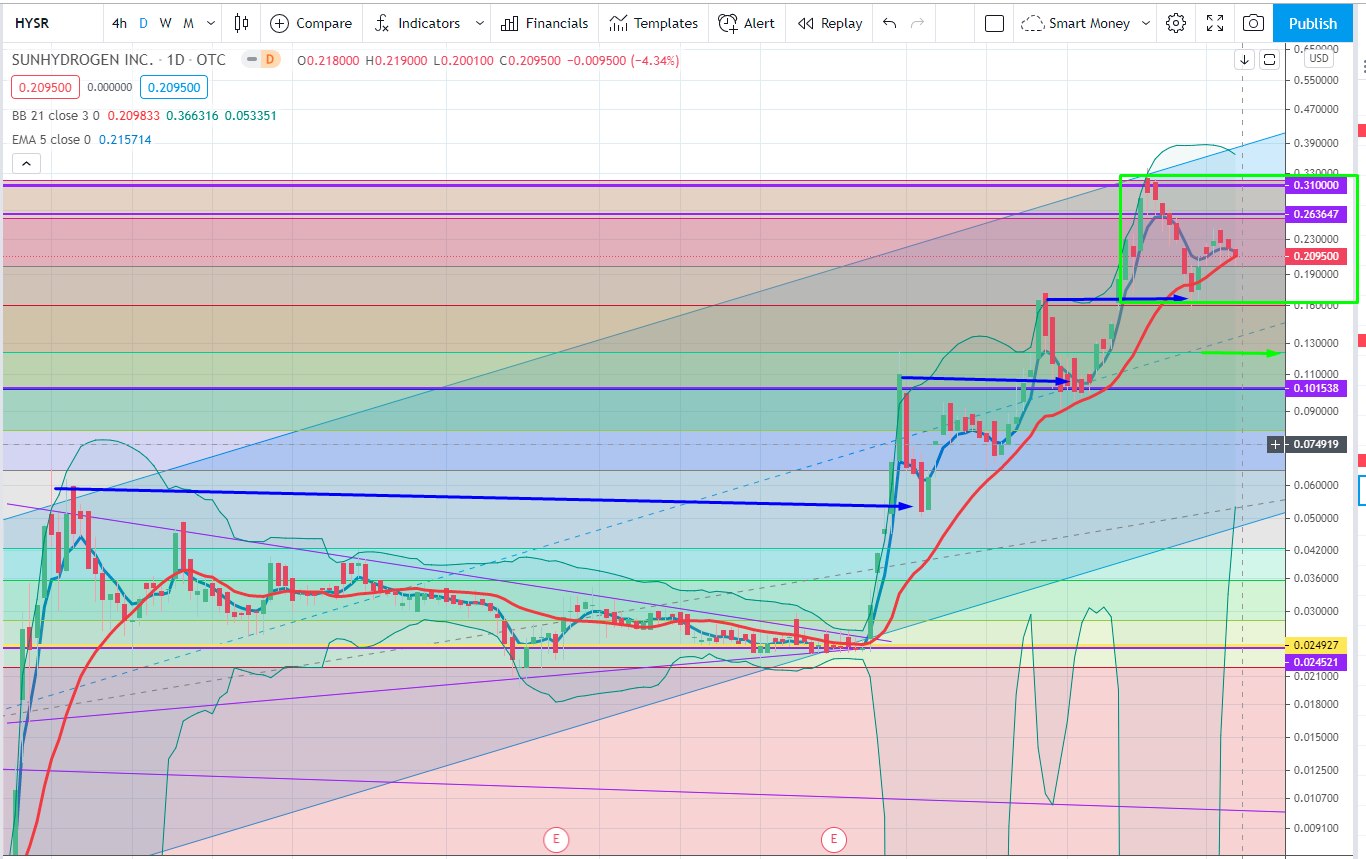The height and width of the screenshot is (859, 1366).
Task: Enter fullscreen chart mode
Action: coord(1215,23)
